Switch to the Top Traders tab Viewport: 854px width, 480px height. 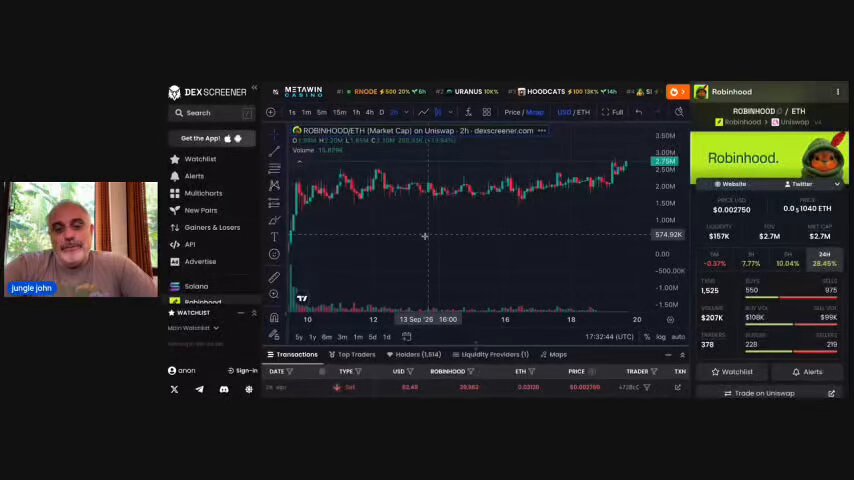pyautogui.click(x=352, y=355)
